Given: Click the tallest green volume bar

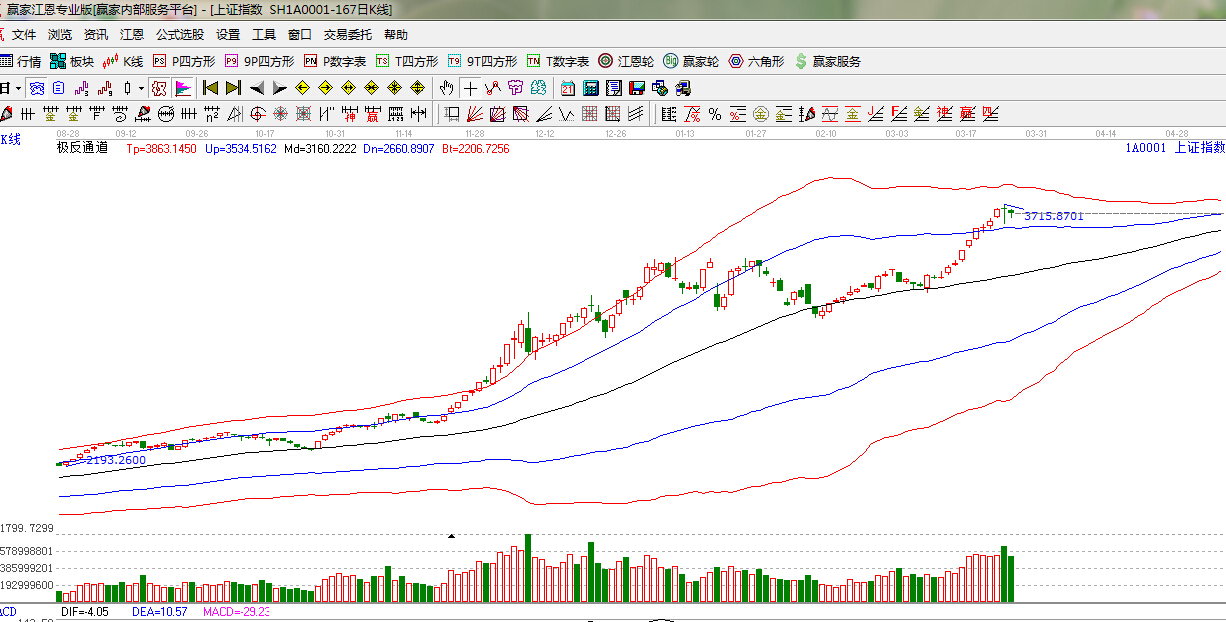Looking at the screenshot, I should pos(528,567).
